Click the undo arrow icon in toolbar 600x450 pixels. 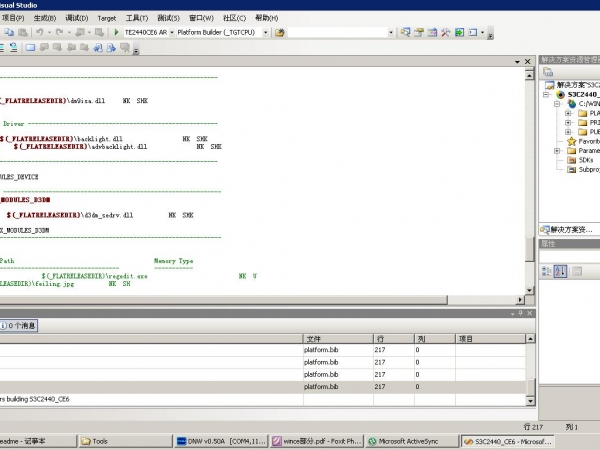(40, 32)
